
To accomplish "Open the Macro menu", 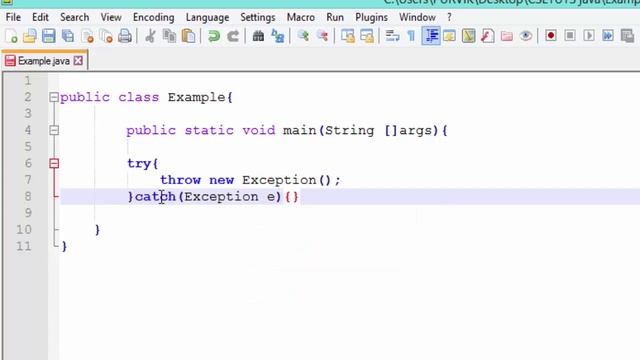I will 300,18.
